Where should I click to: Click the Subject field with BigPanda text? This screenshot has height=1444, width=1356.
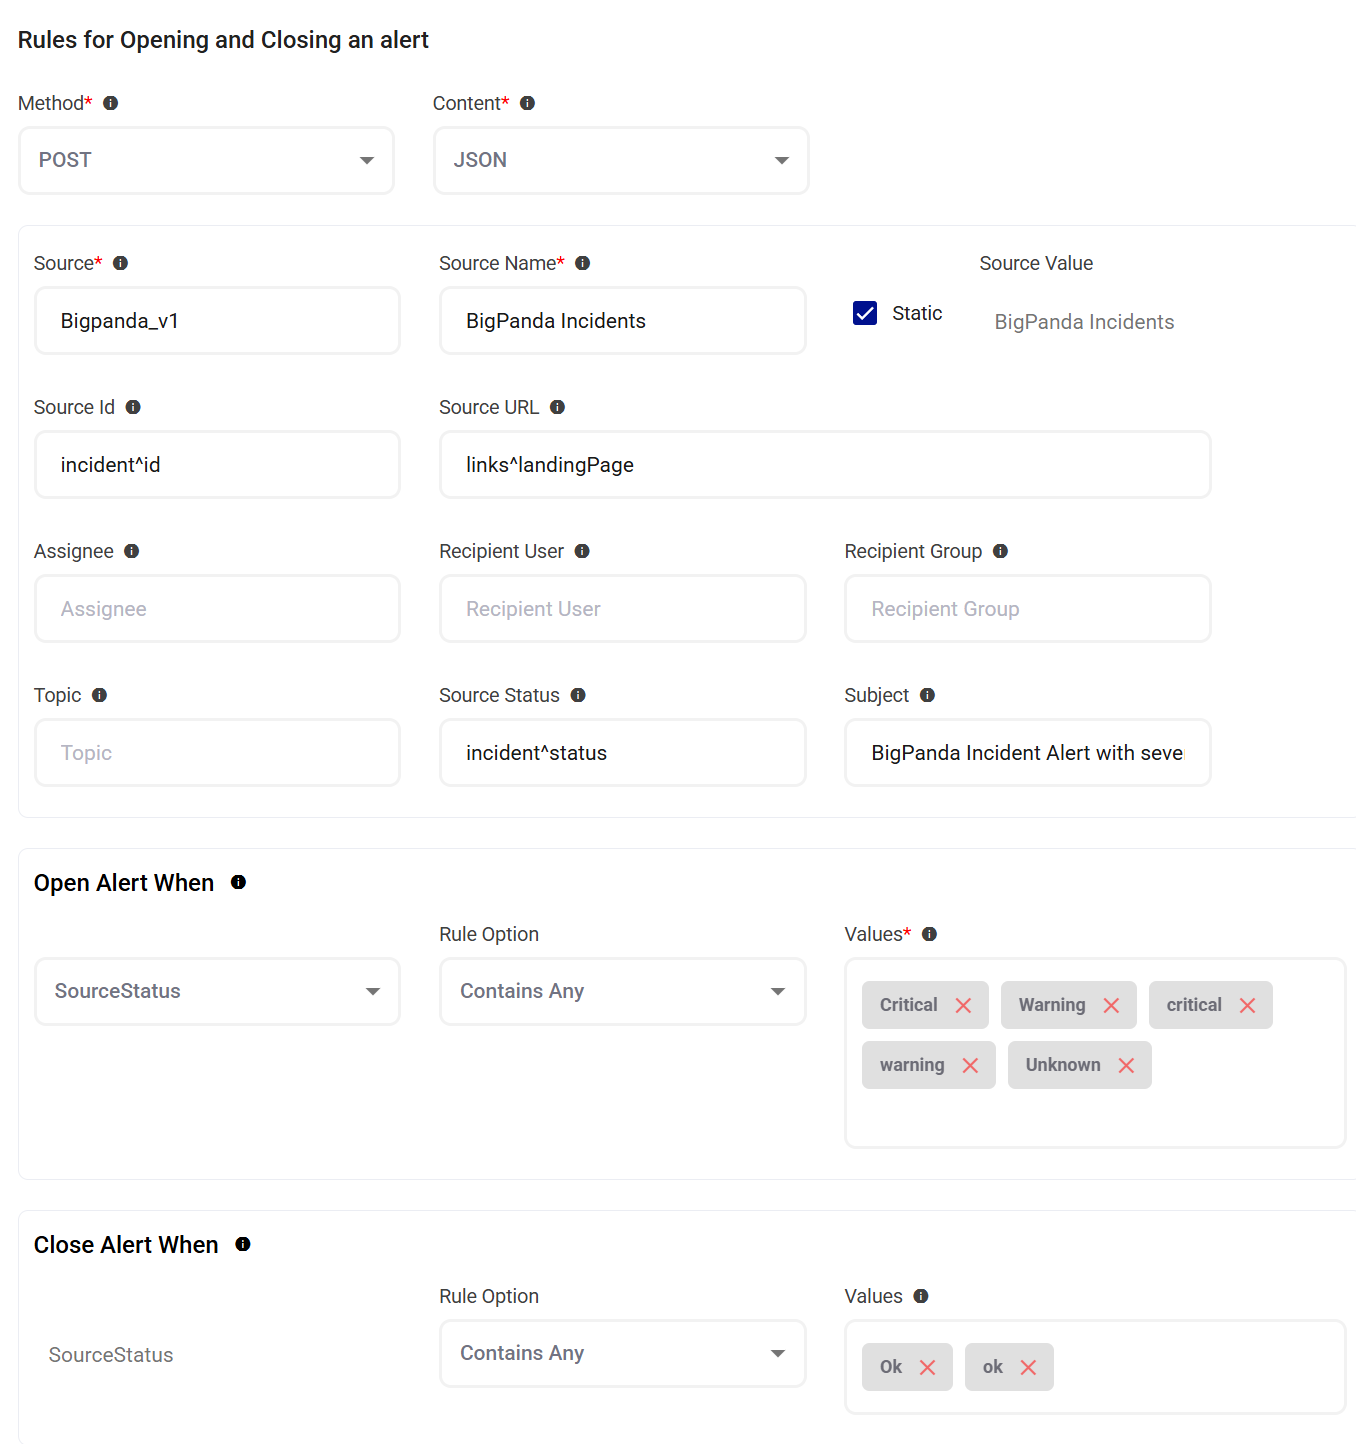click(x=1027, y=753)
